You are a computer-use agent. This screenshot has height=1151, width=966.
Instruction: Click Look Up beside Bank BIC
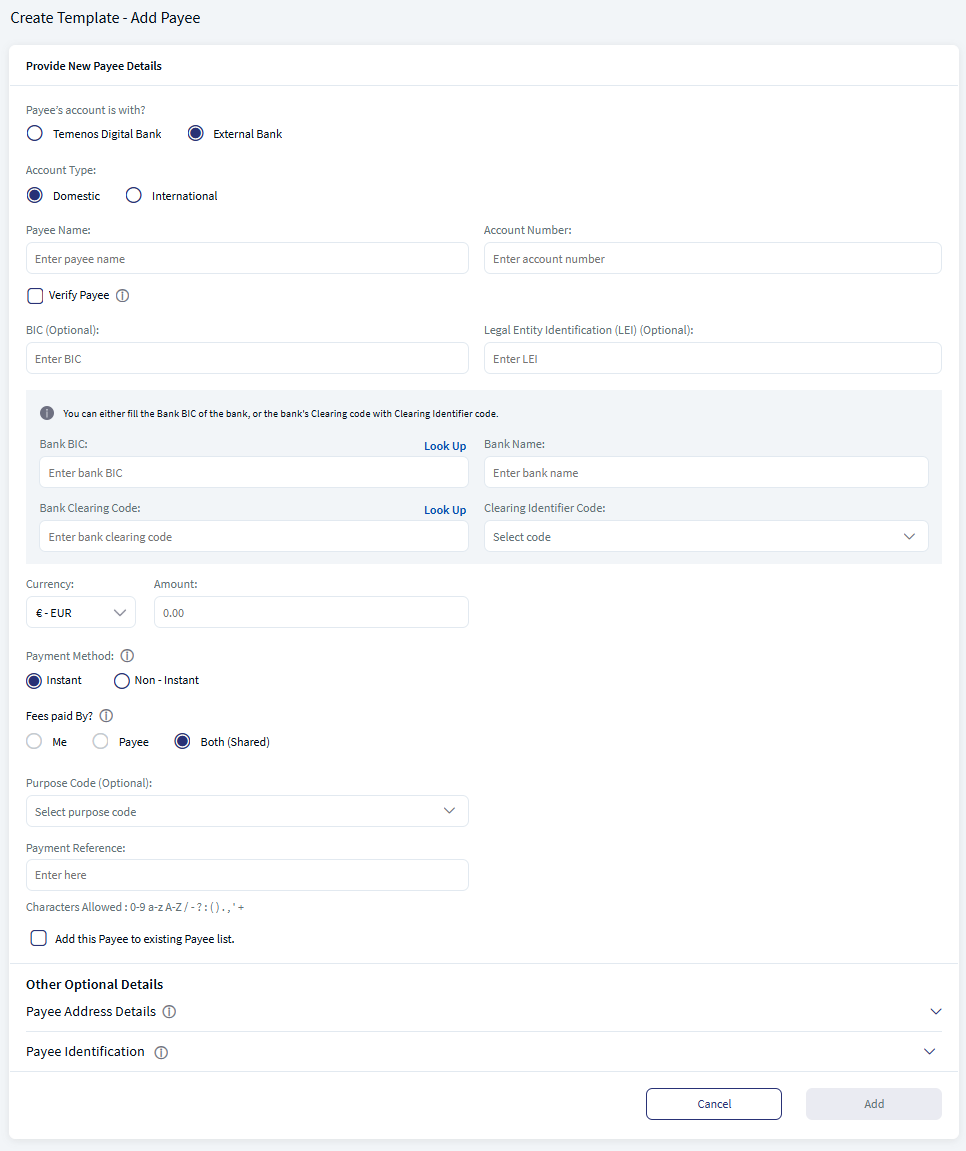point(445,446)
